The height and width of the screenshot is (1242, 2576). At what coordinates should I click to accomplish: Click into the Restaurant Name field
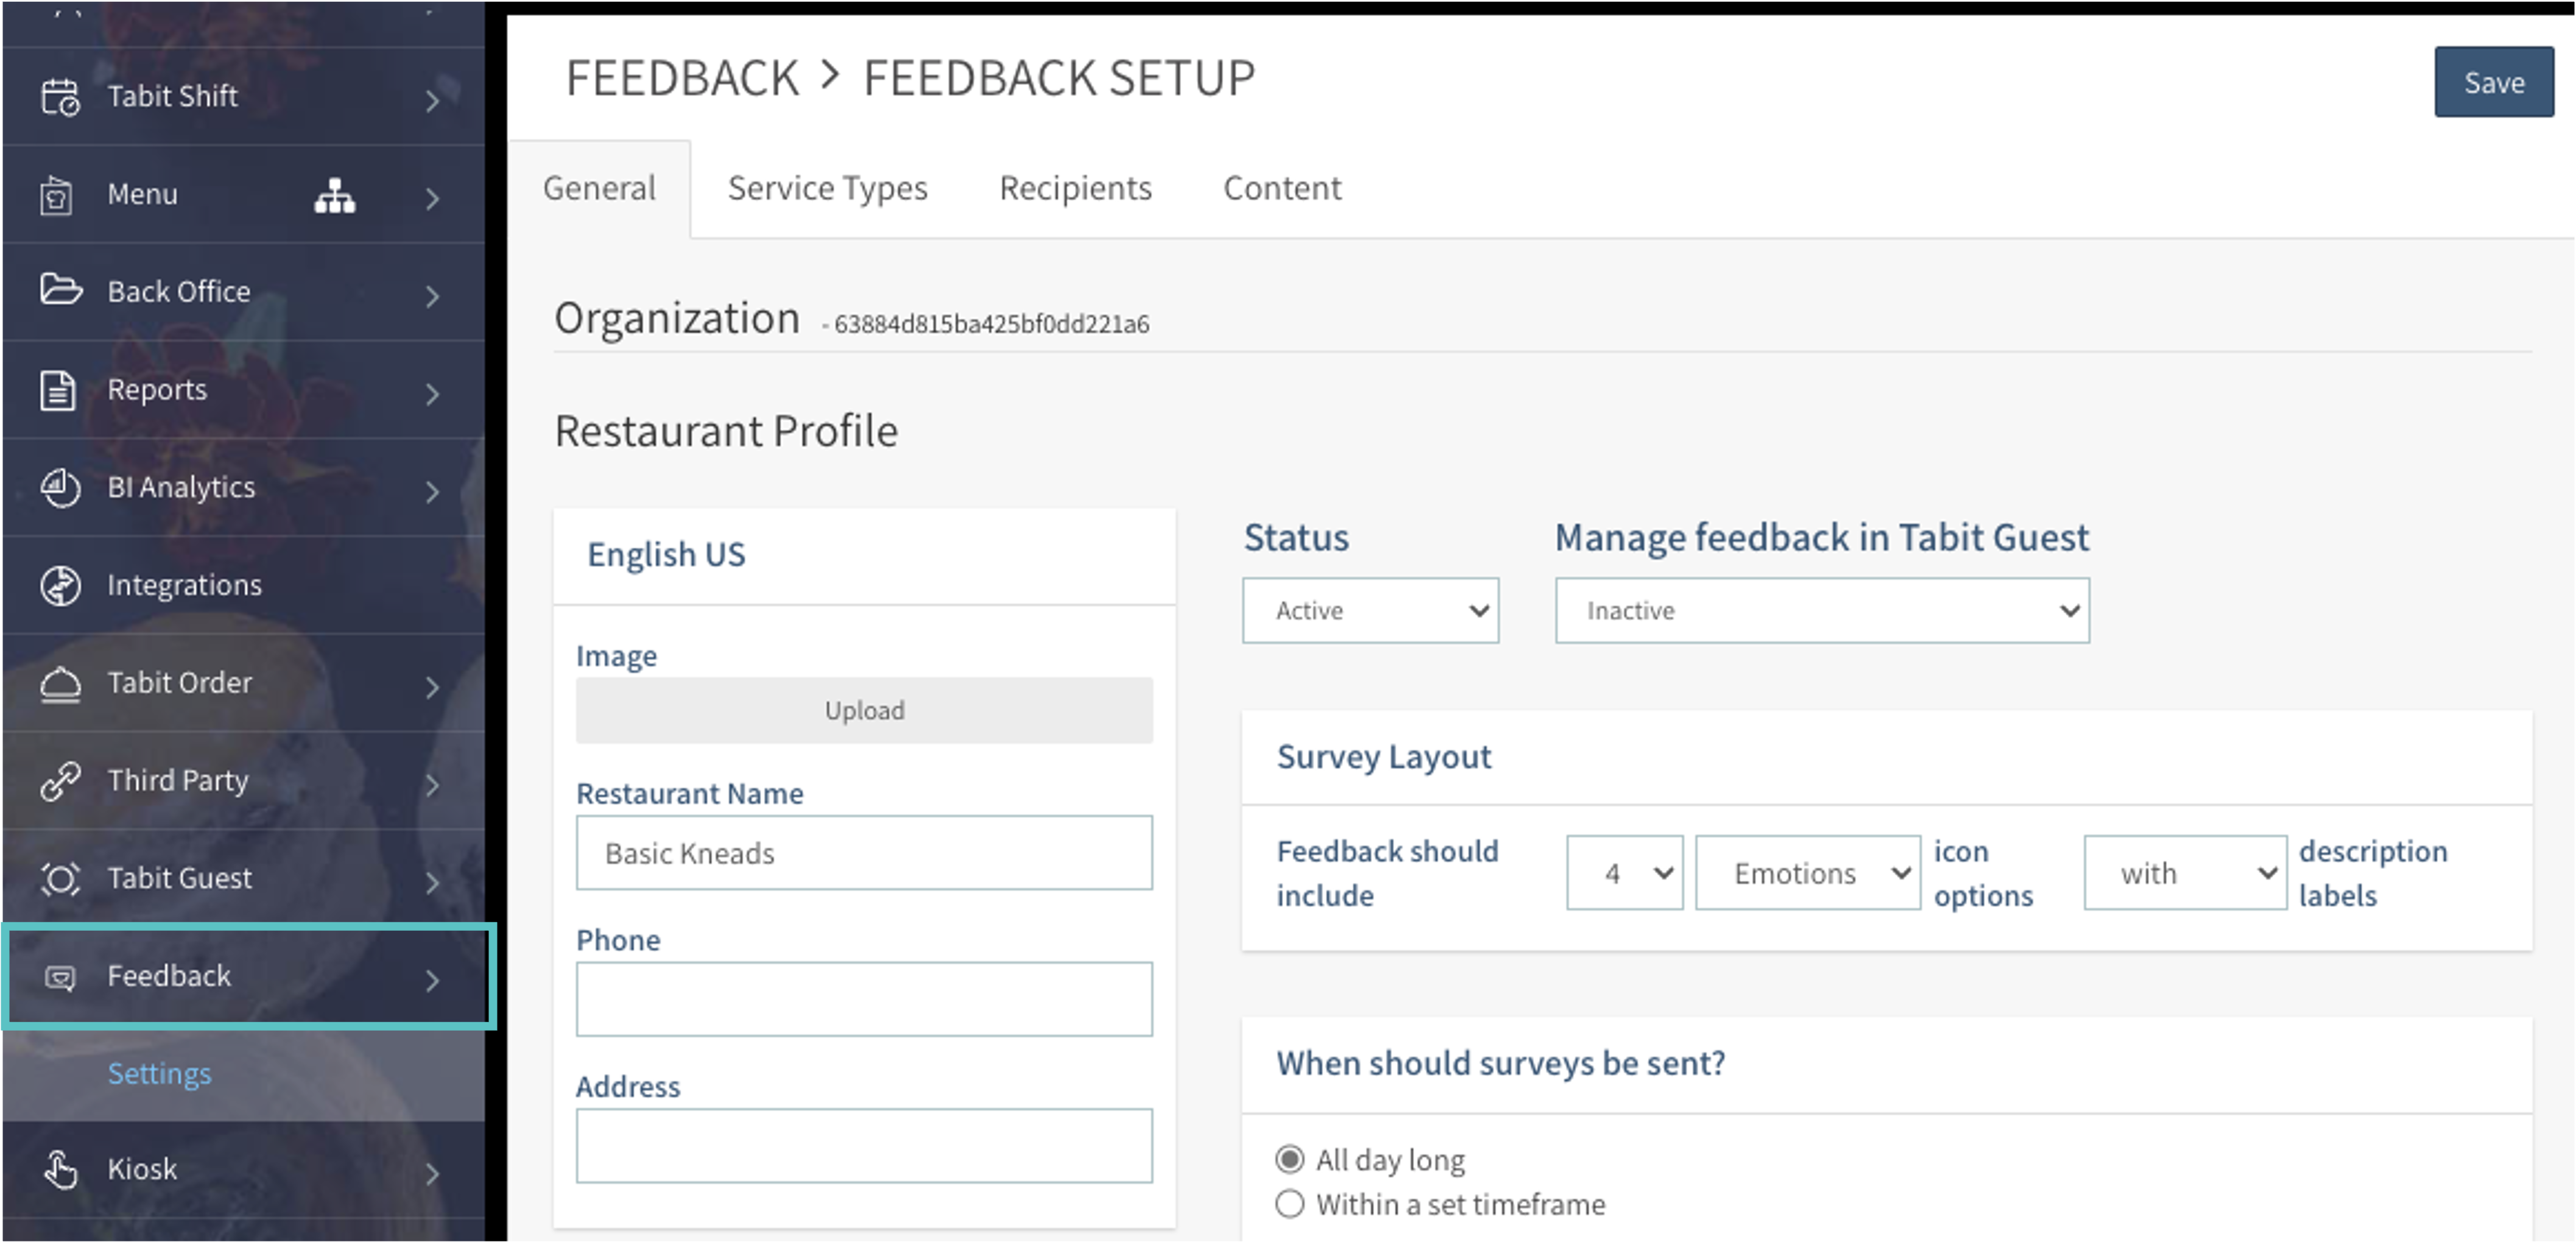coord(863,853)
